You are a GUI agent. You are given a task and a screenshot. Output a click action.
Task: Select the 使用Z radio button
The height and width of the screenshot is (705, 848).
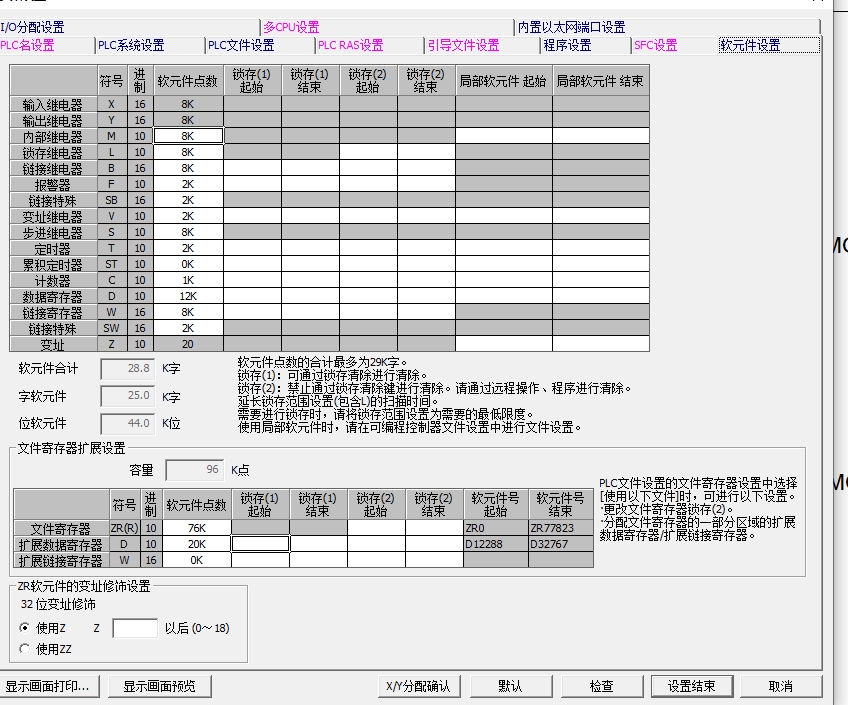(x=26, y=628)
